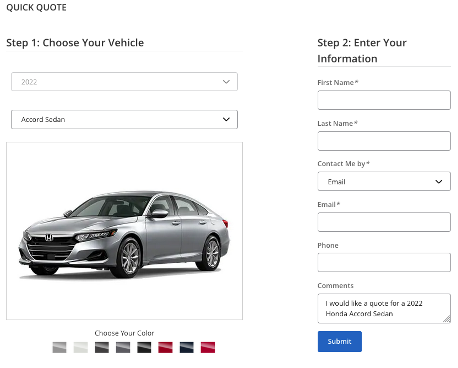Image resolution: width=458 pixels, height=368 pixels.
Task: Submit the quick quote form
Action: pyautogui.click(x=340, y=341)
